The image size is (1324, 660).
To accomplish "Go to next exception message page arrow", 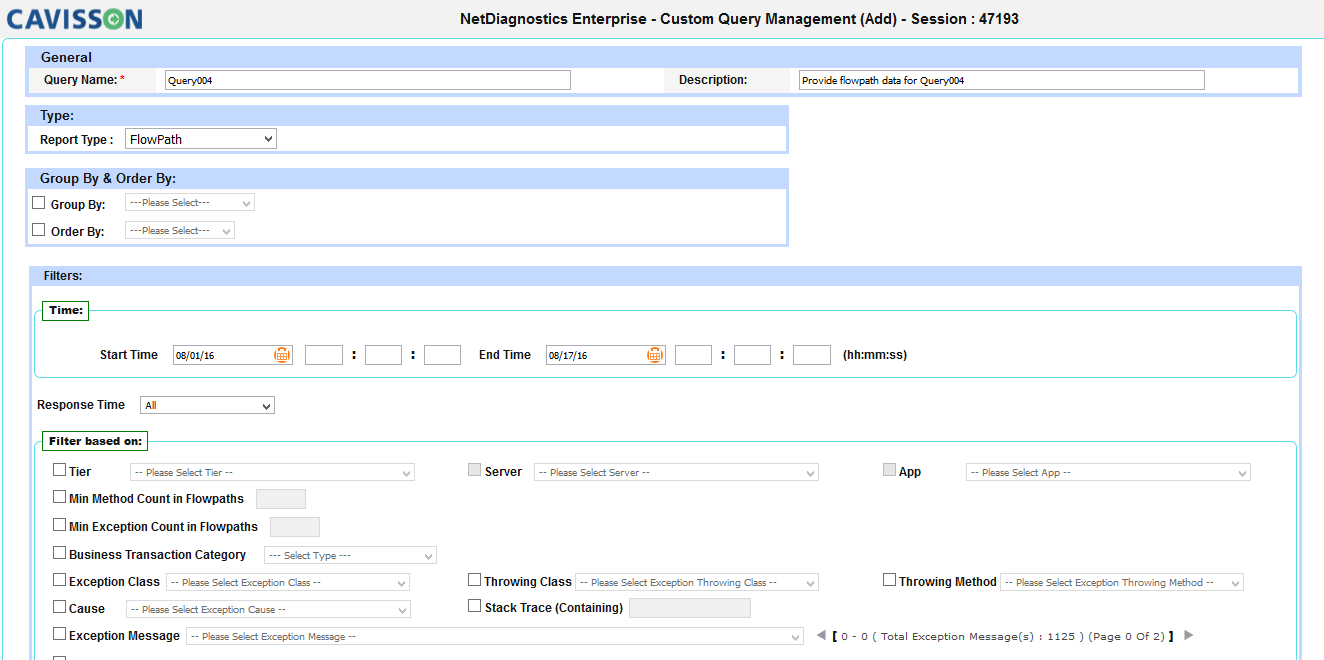I will tap(1188, 635).
